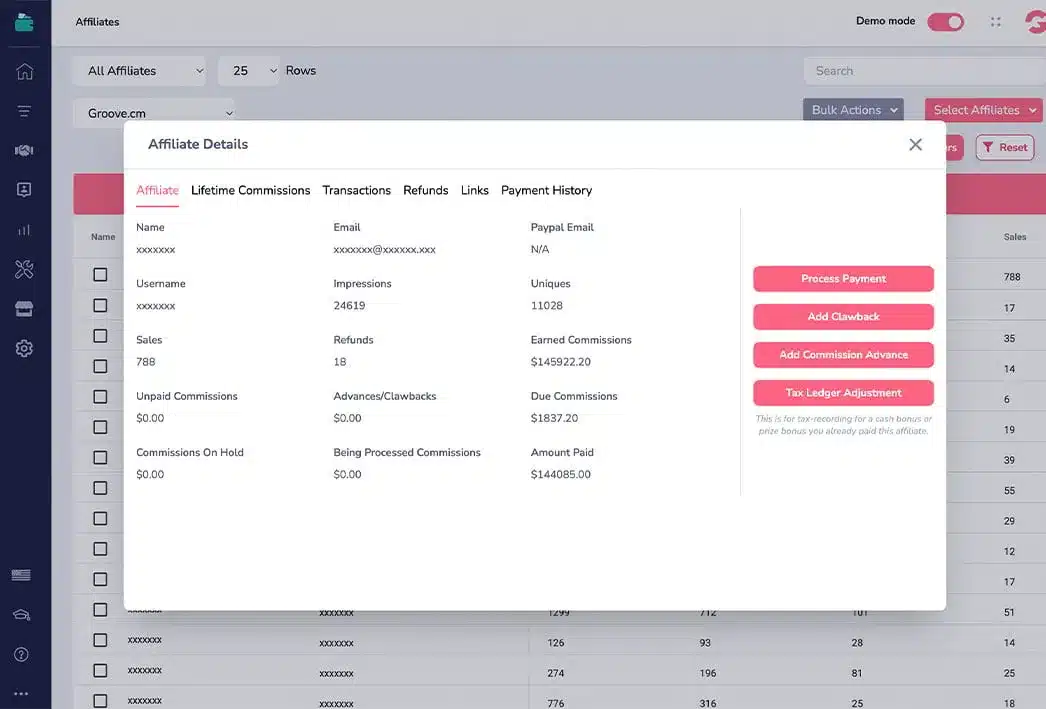Image resolution: width=1046 pixels, height=709 pixels.
Task: Click the US flag language icon
Action: (x=21, y=575)
